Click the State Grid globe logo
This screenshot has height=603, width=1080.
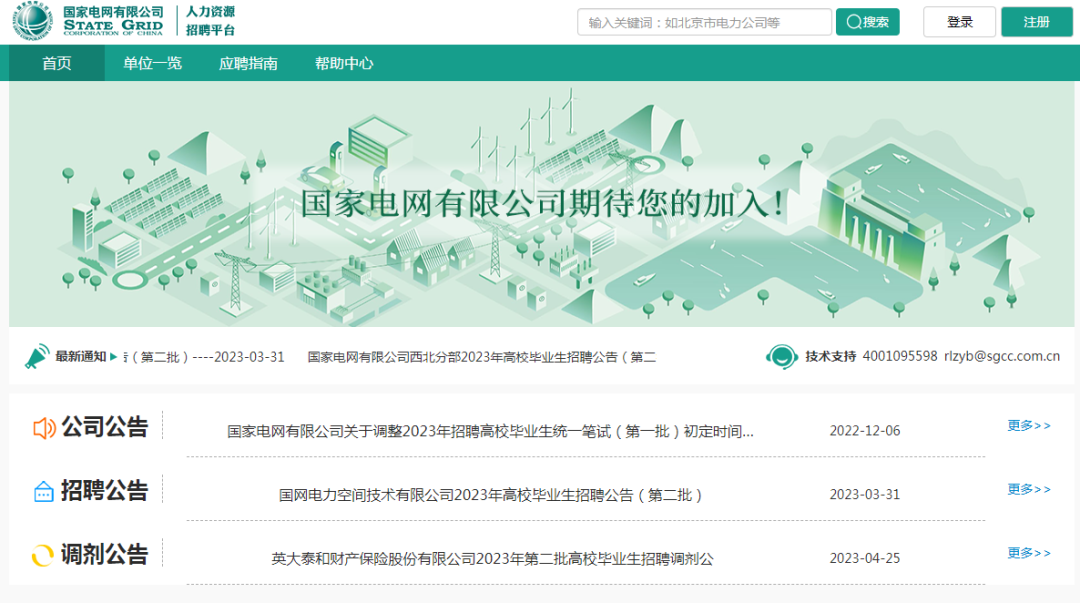pos(32,21)
